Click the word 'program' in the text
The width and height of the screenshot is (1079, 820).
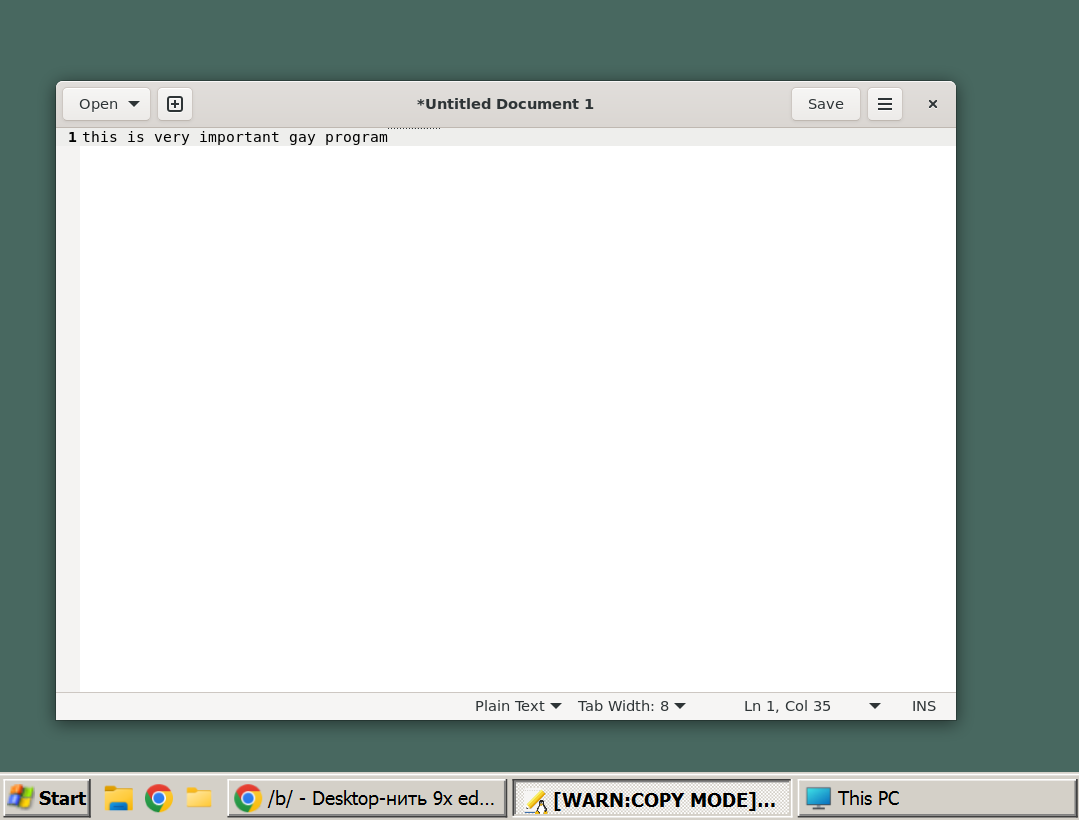point(356,138)
